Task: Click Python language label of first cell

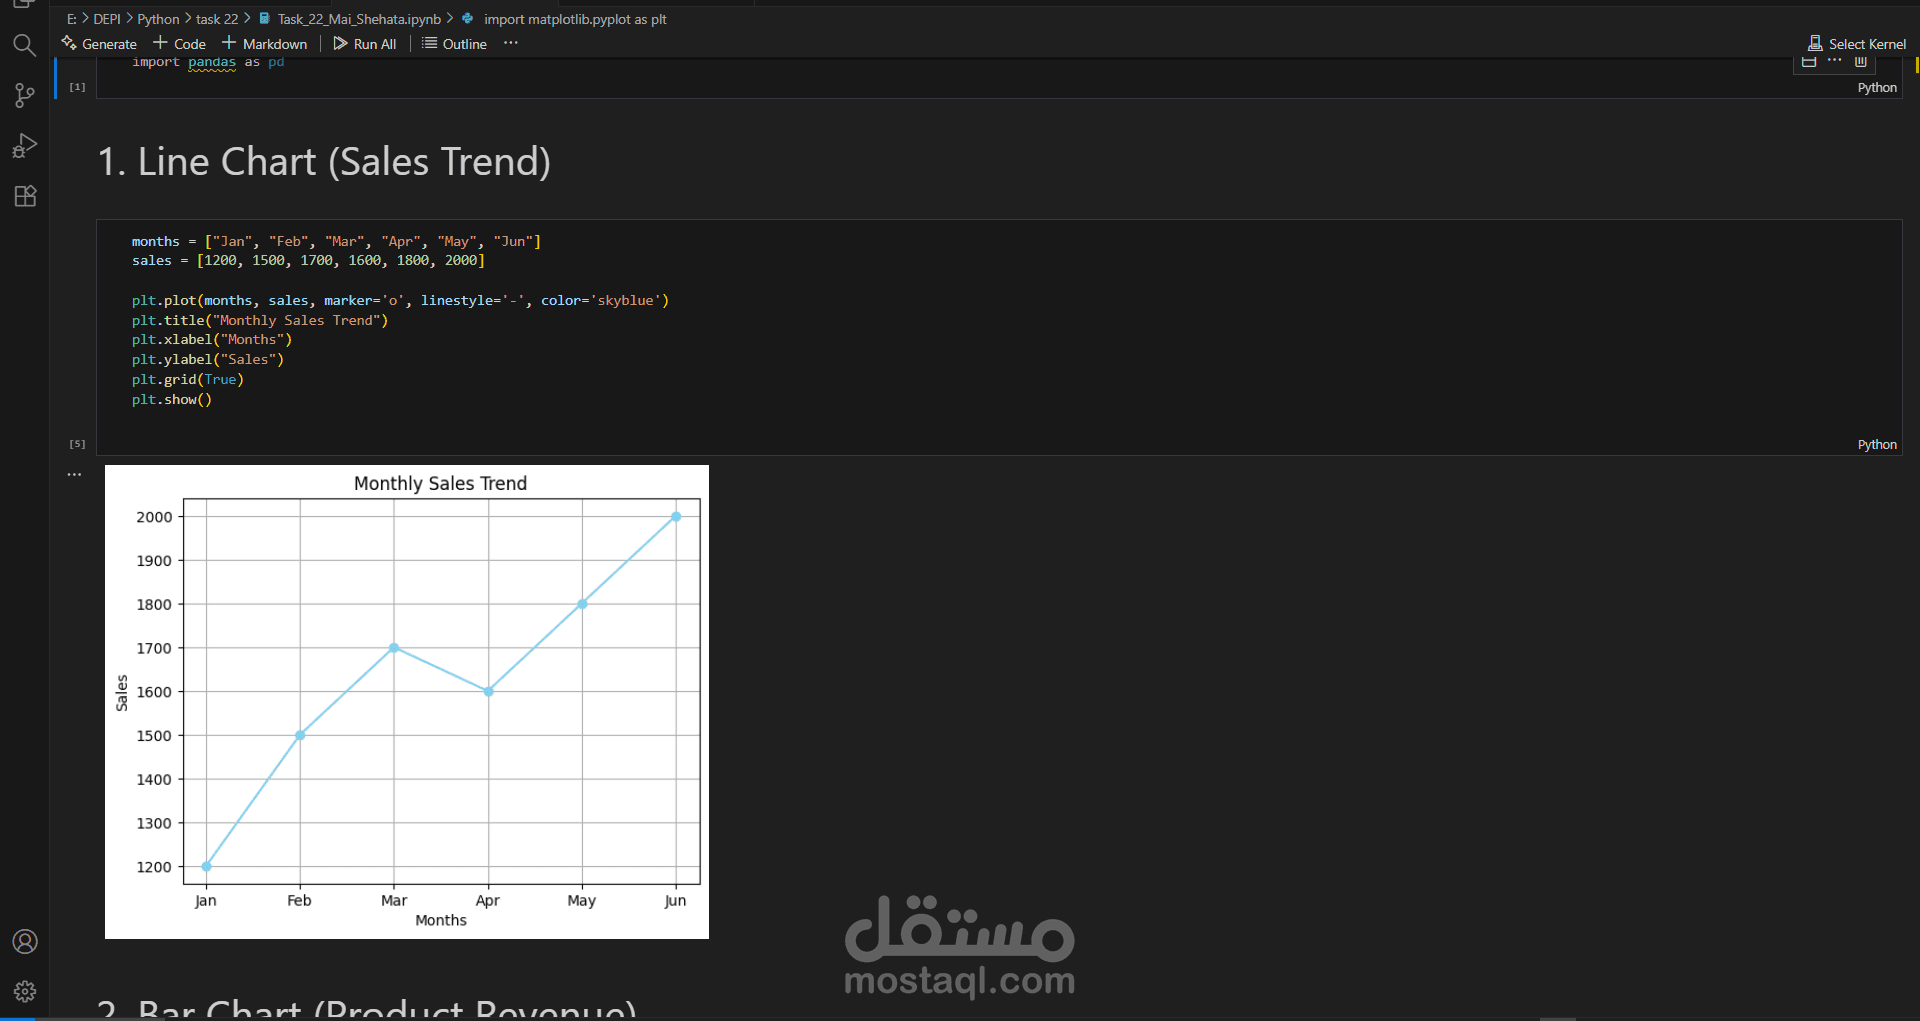Action: 1877,88
